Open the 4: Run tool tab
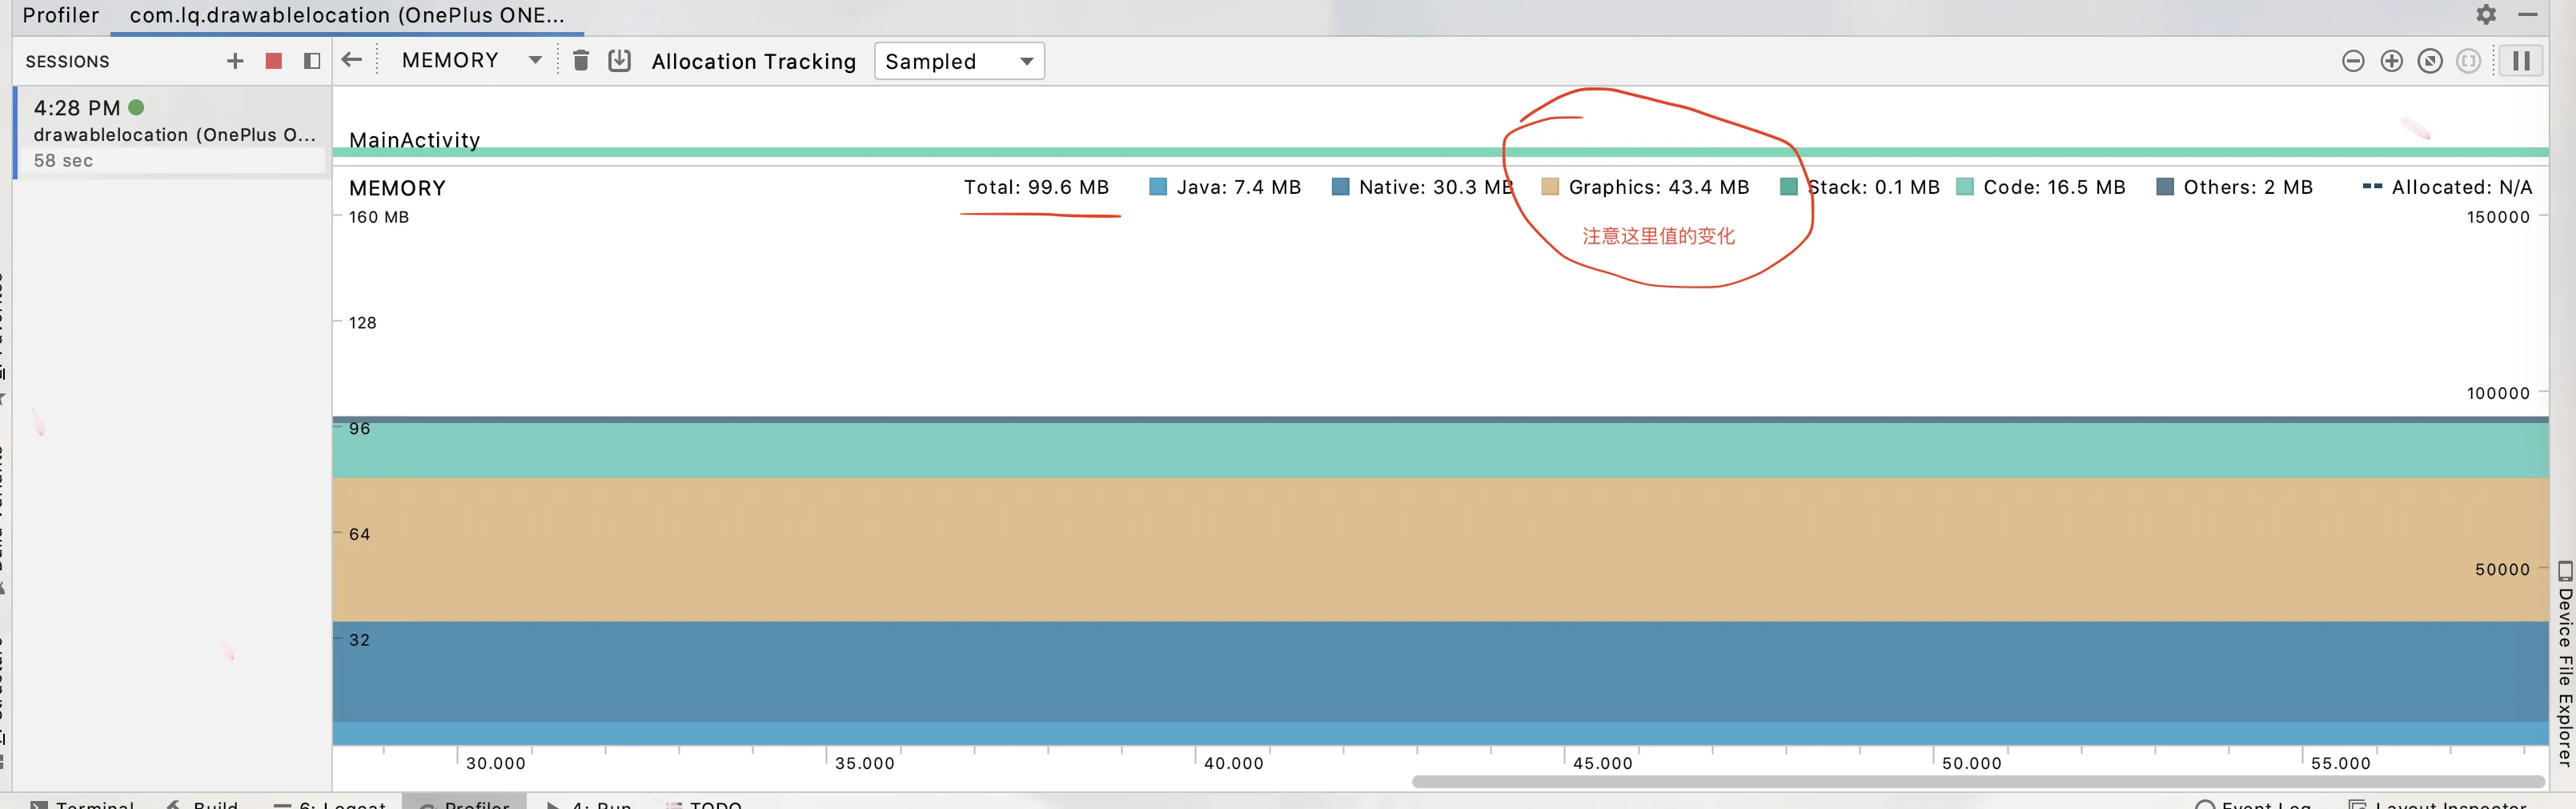2576x809 pixels. point(589,804)
